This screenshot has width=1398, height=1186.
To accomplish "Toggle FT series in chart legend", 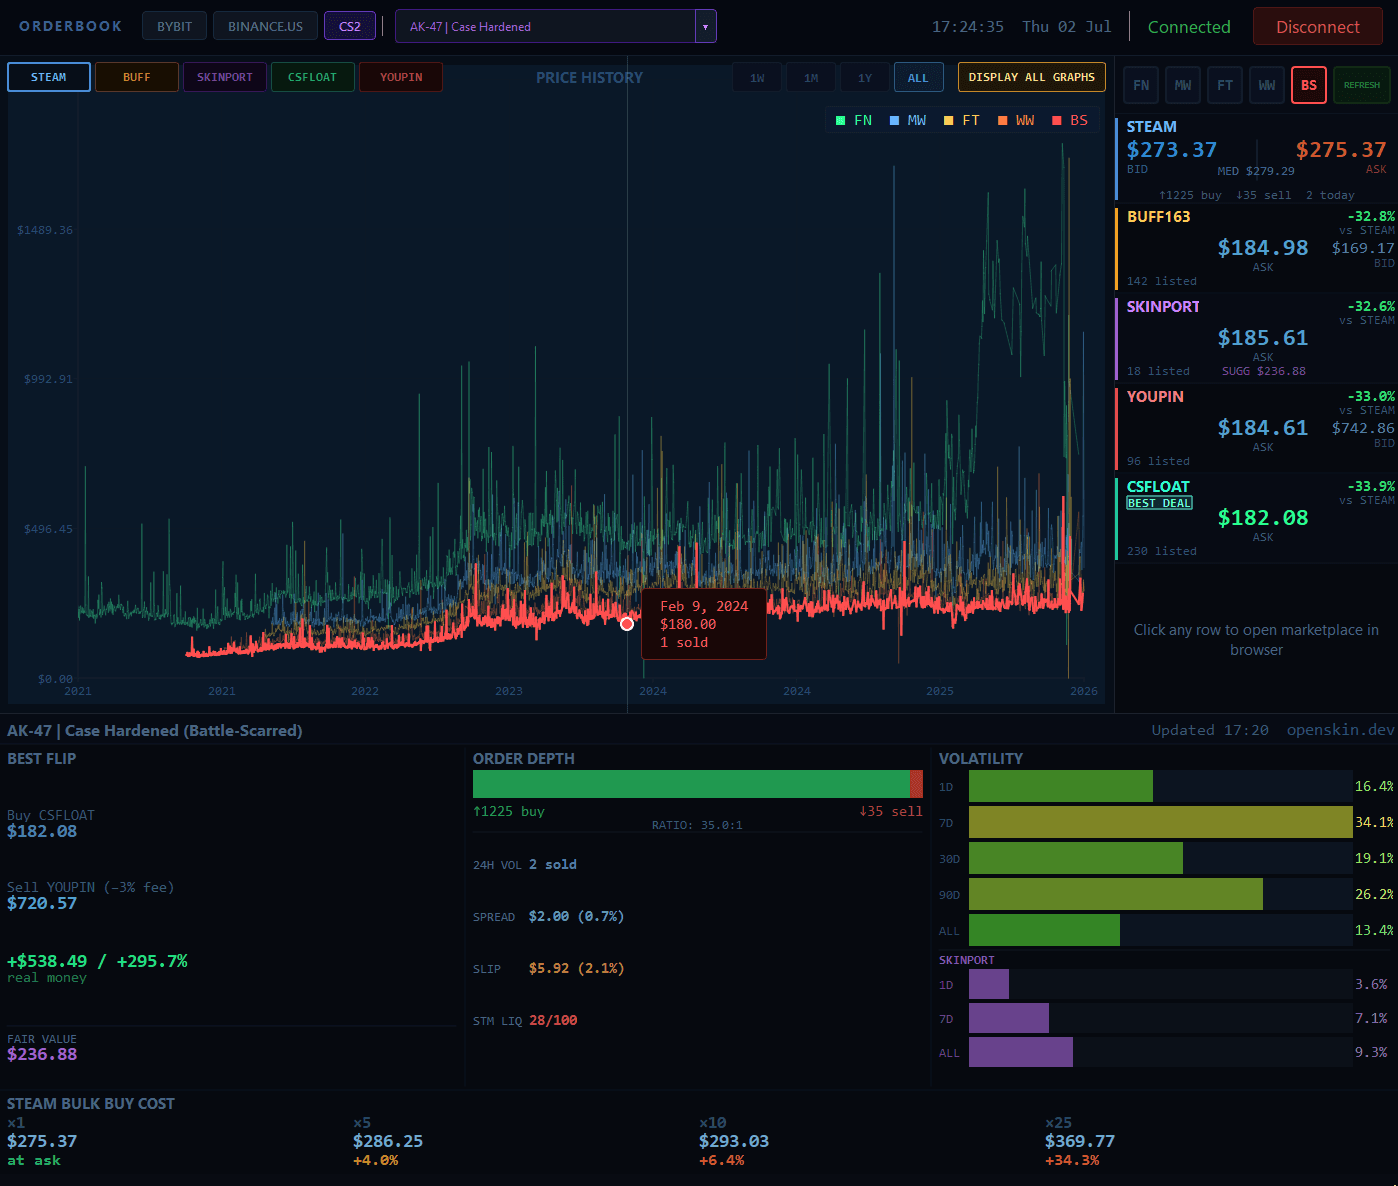I will [x=962, y=120].
